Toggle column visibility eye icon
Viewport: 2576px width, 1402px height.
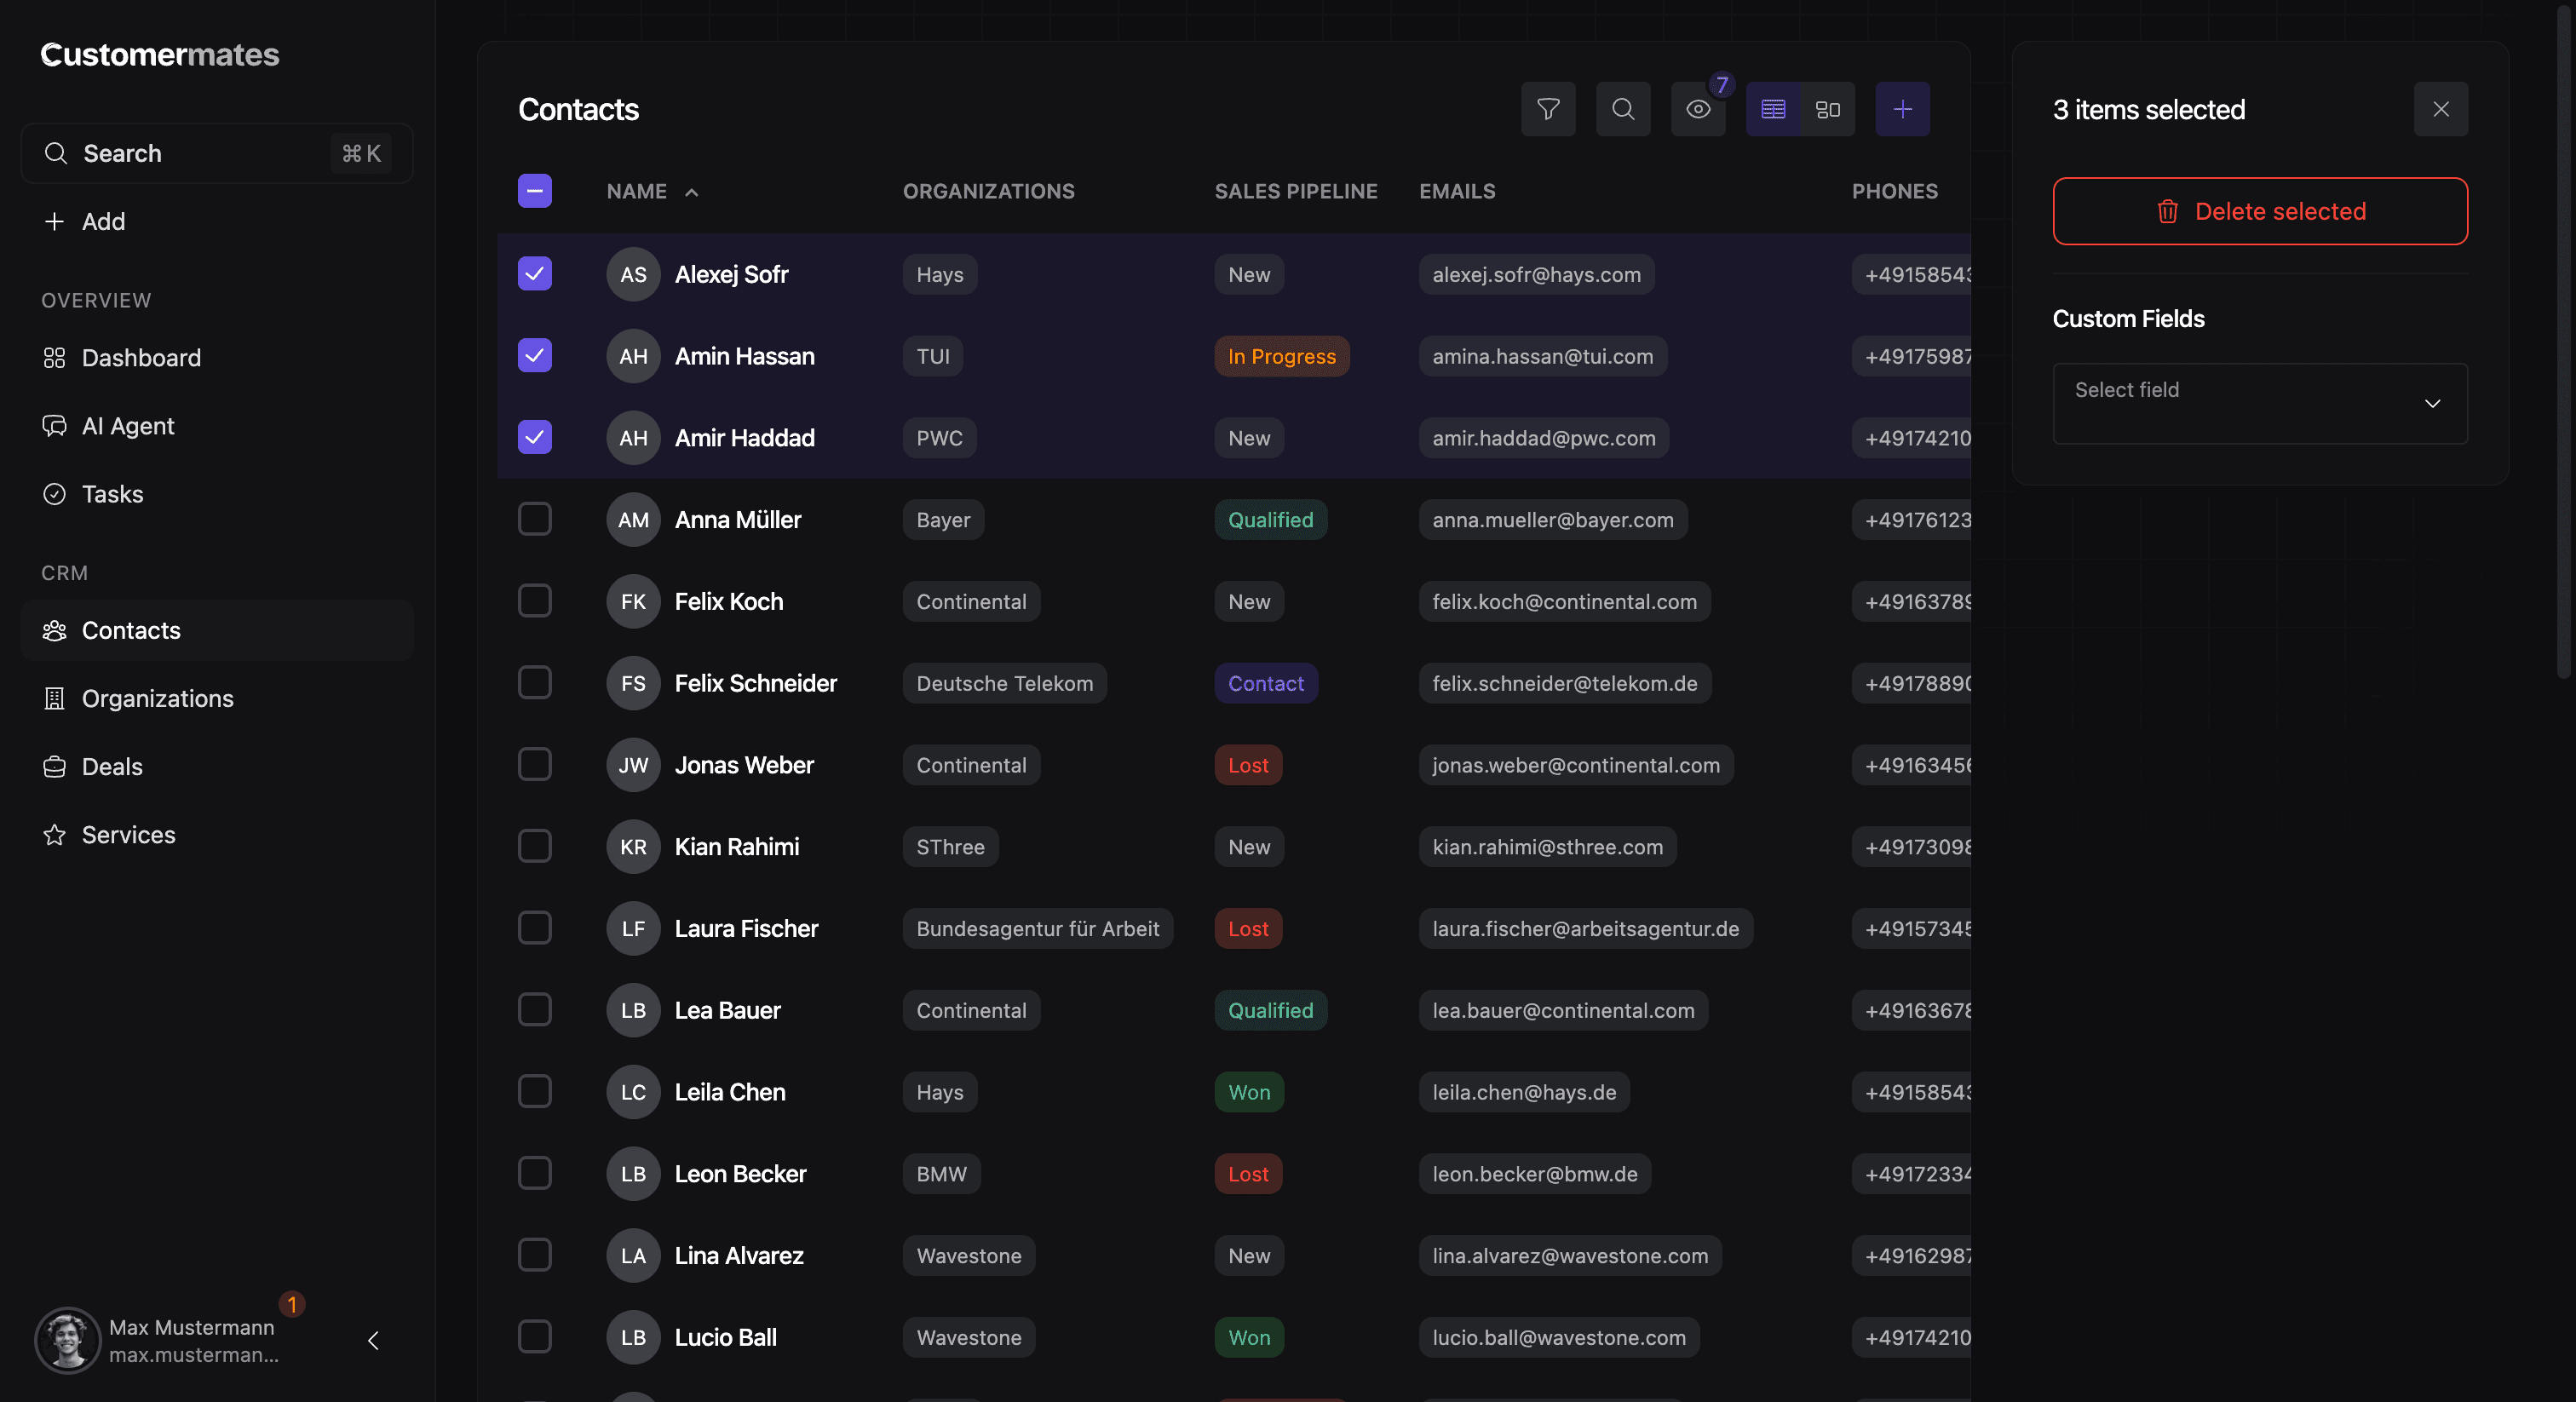tap(1698, 109)
